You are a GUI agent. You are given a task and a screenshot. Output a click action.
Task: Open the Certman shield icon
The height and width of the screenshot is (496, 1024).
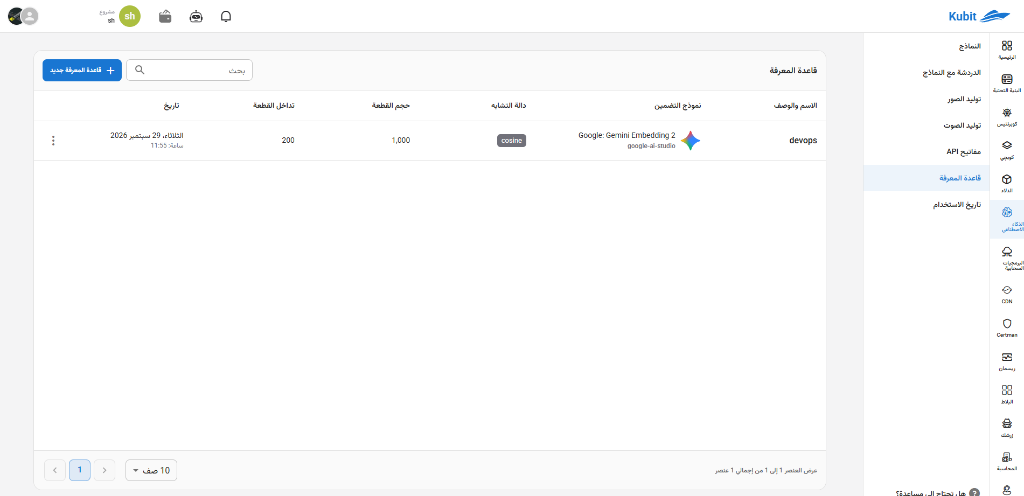pyautogui.click(x=1006, y=326)
